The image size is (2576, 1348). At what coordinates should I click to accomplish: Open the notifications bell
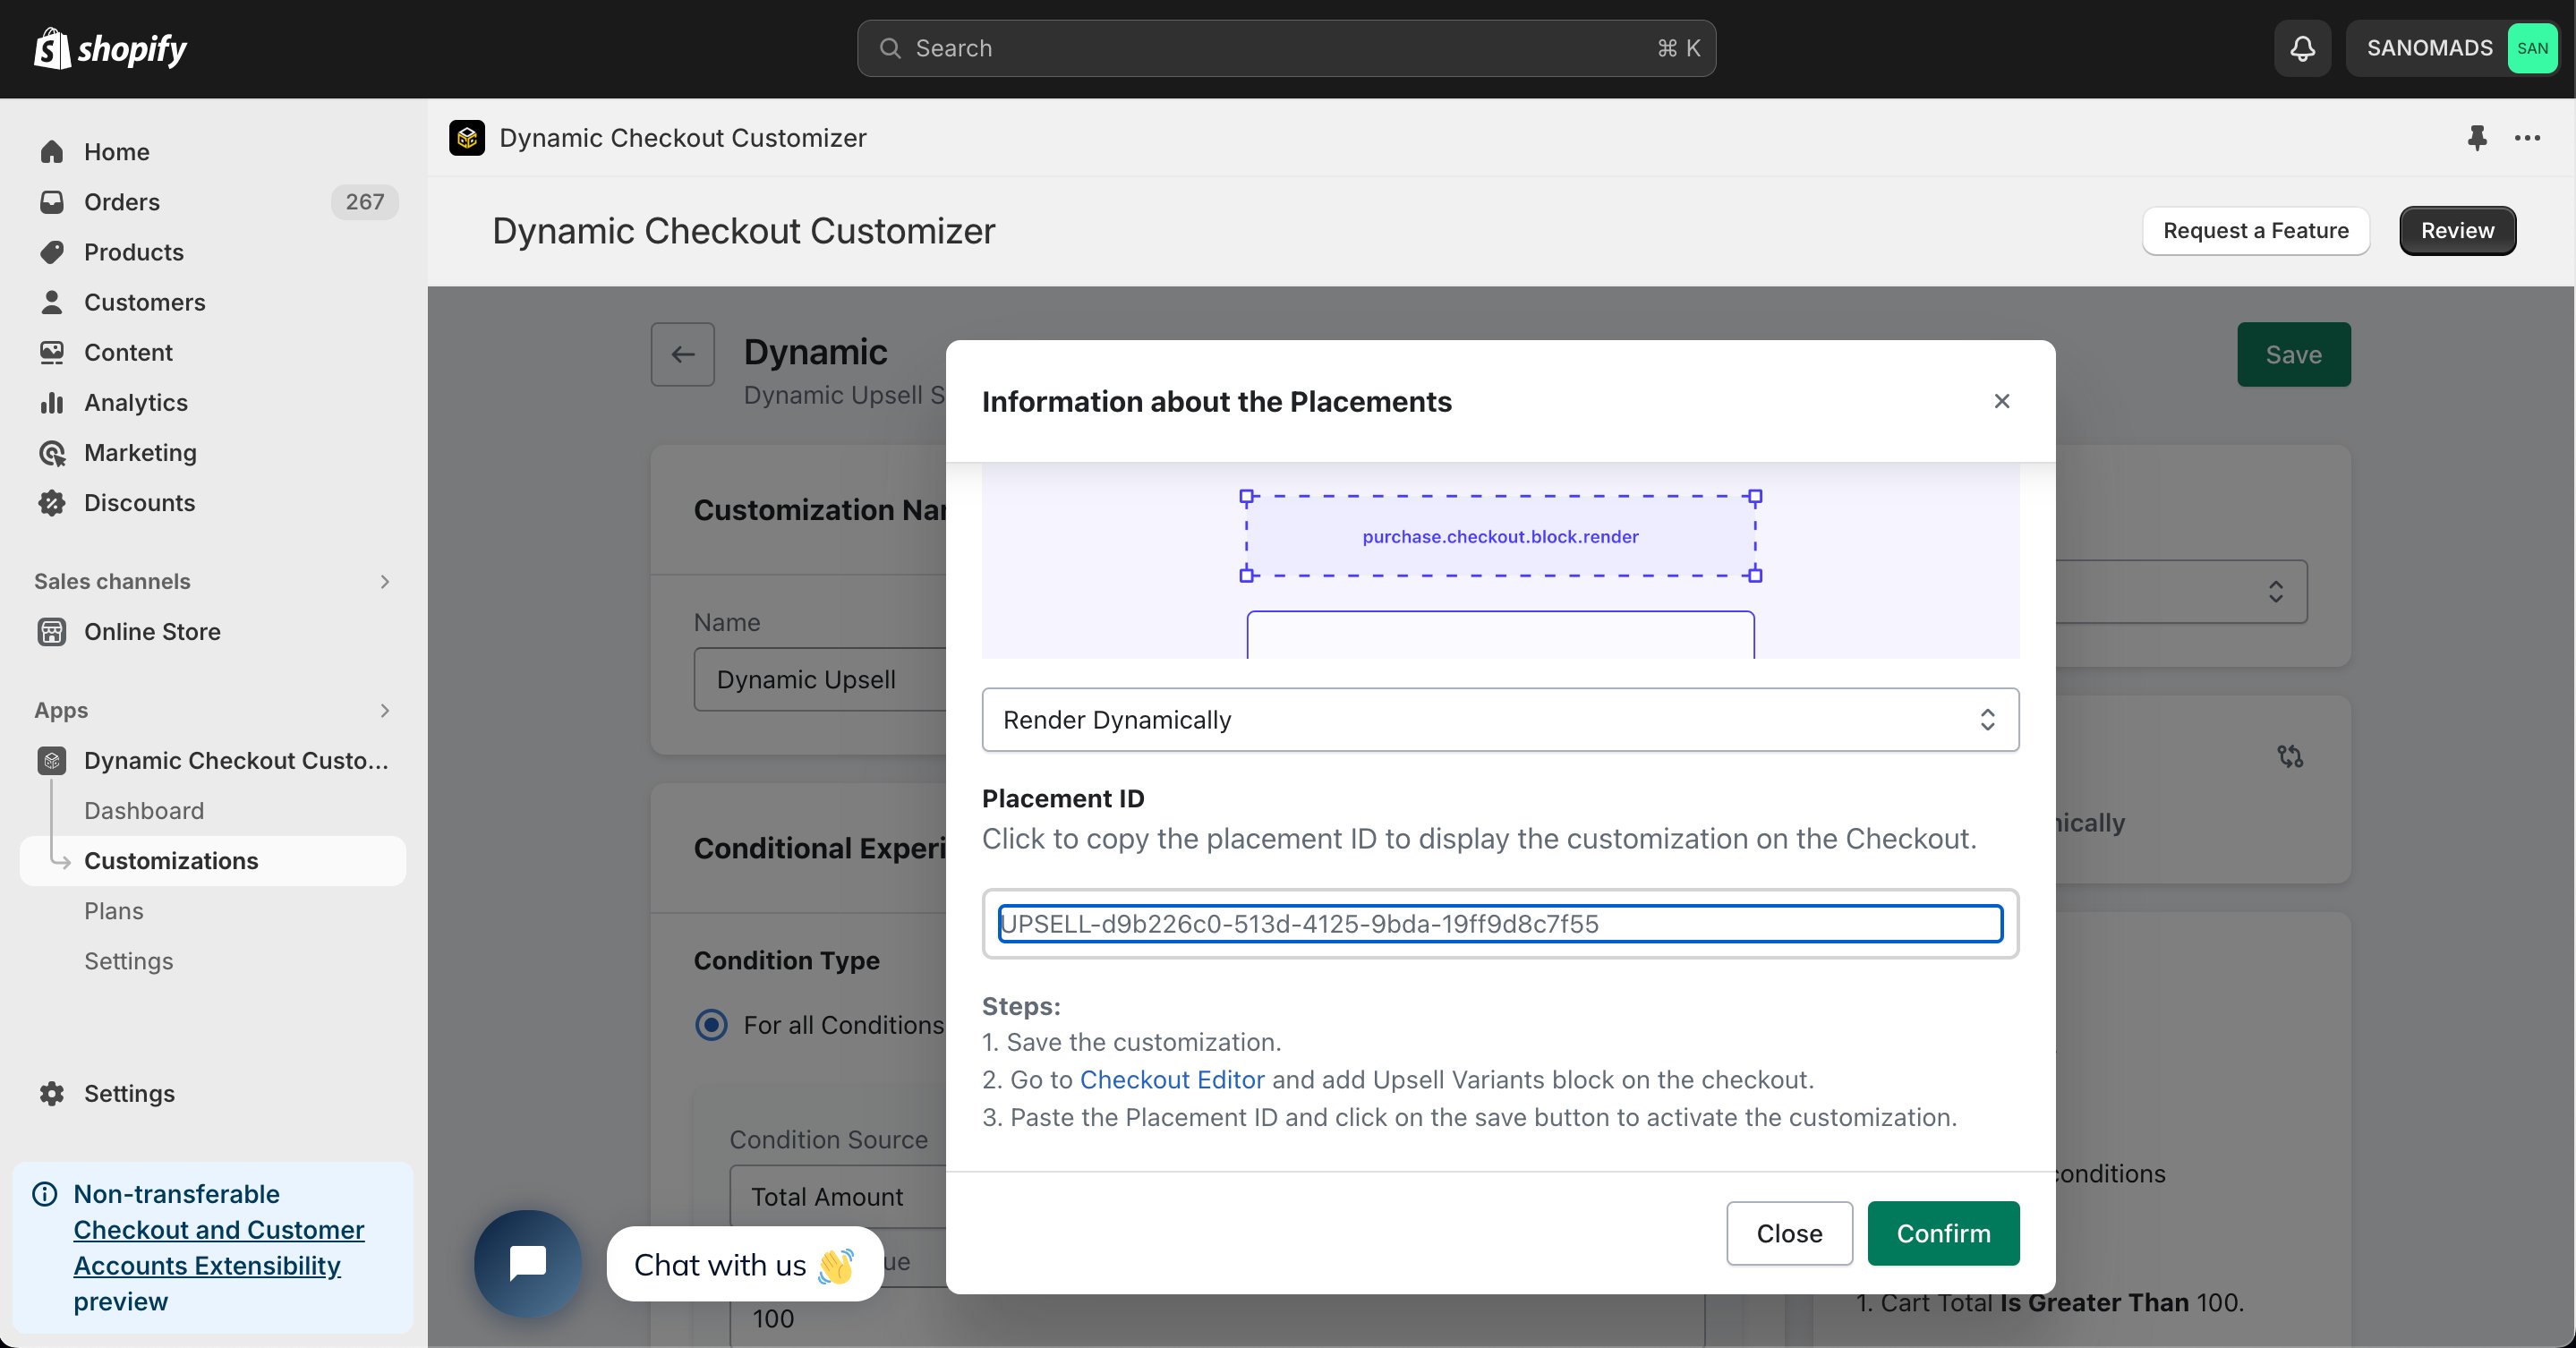click(2302, 48)
